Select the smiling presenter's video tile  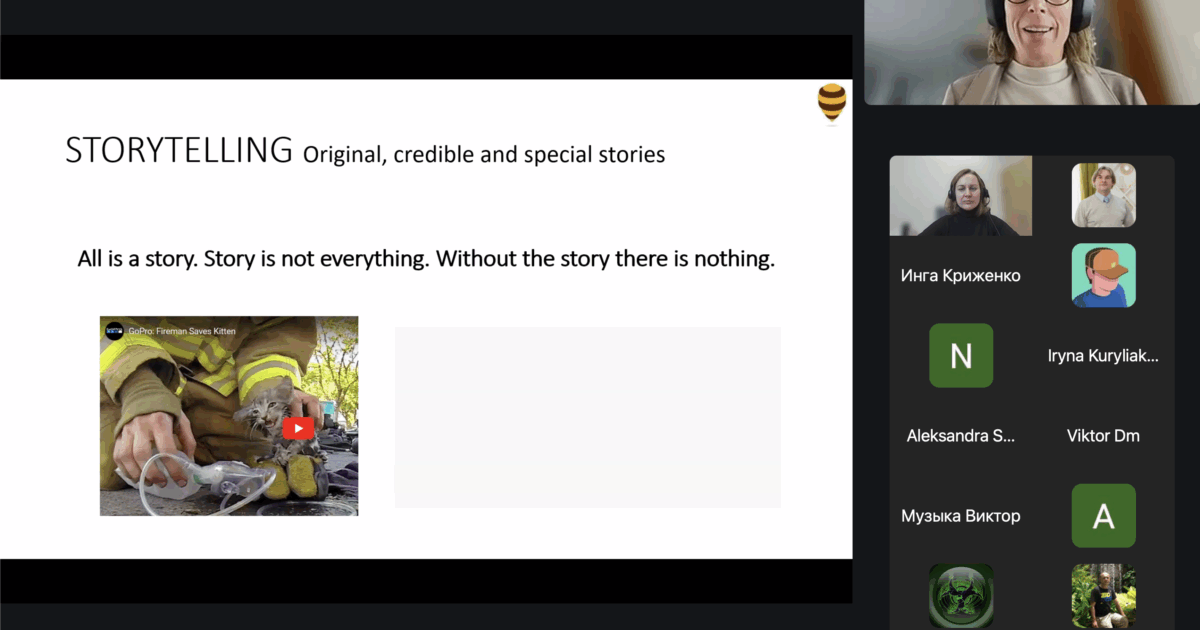(1031, 52)
